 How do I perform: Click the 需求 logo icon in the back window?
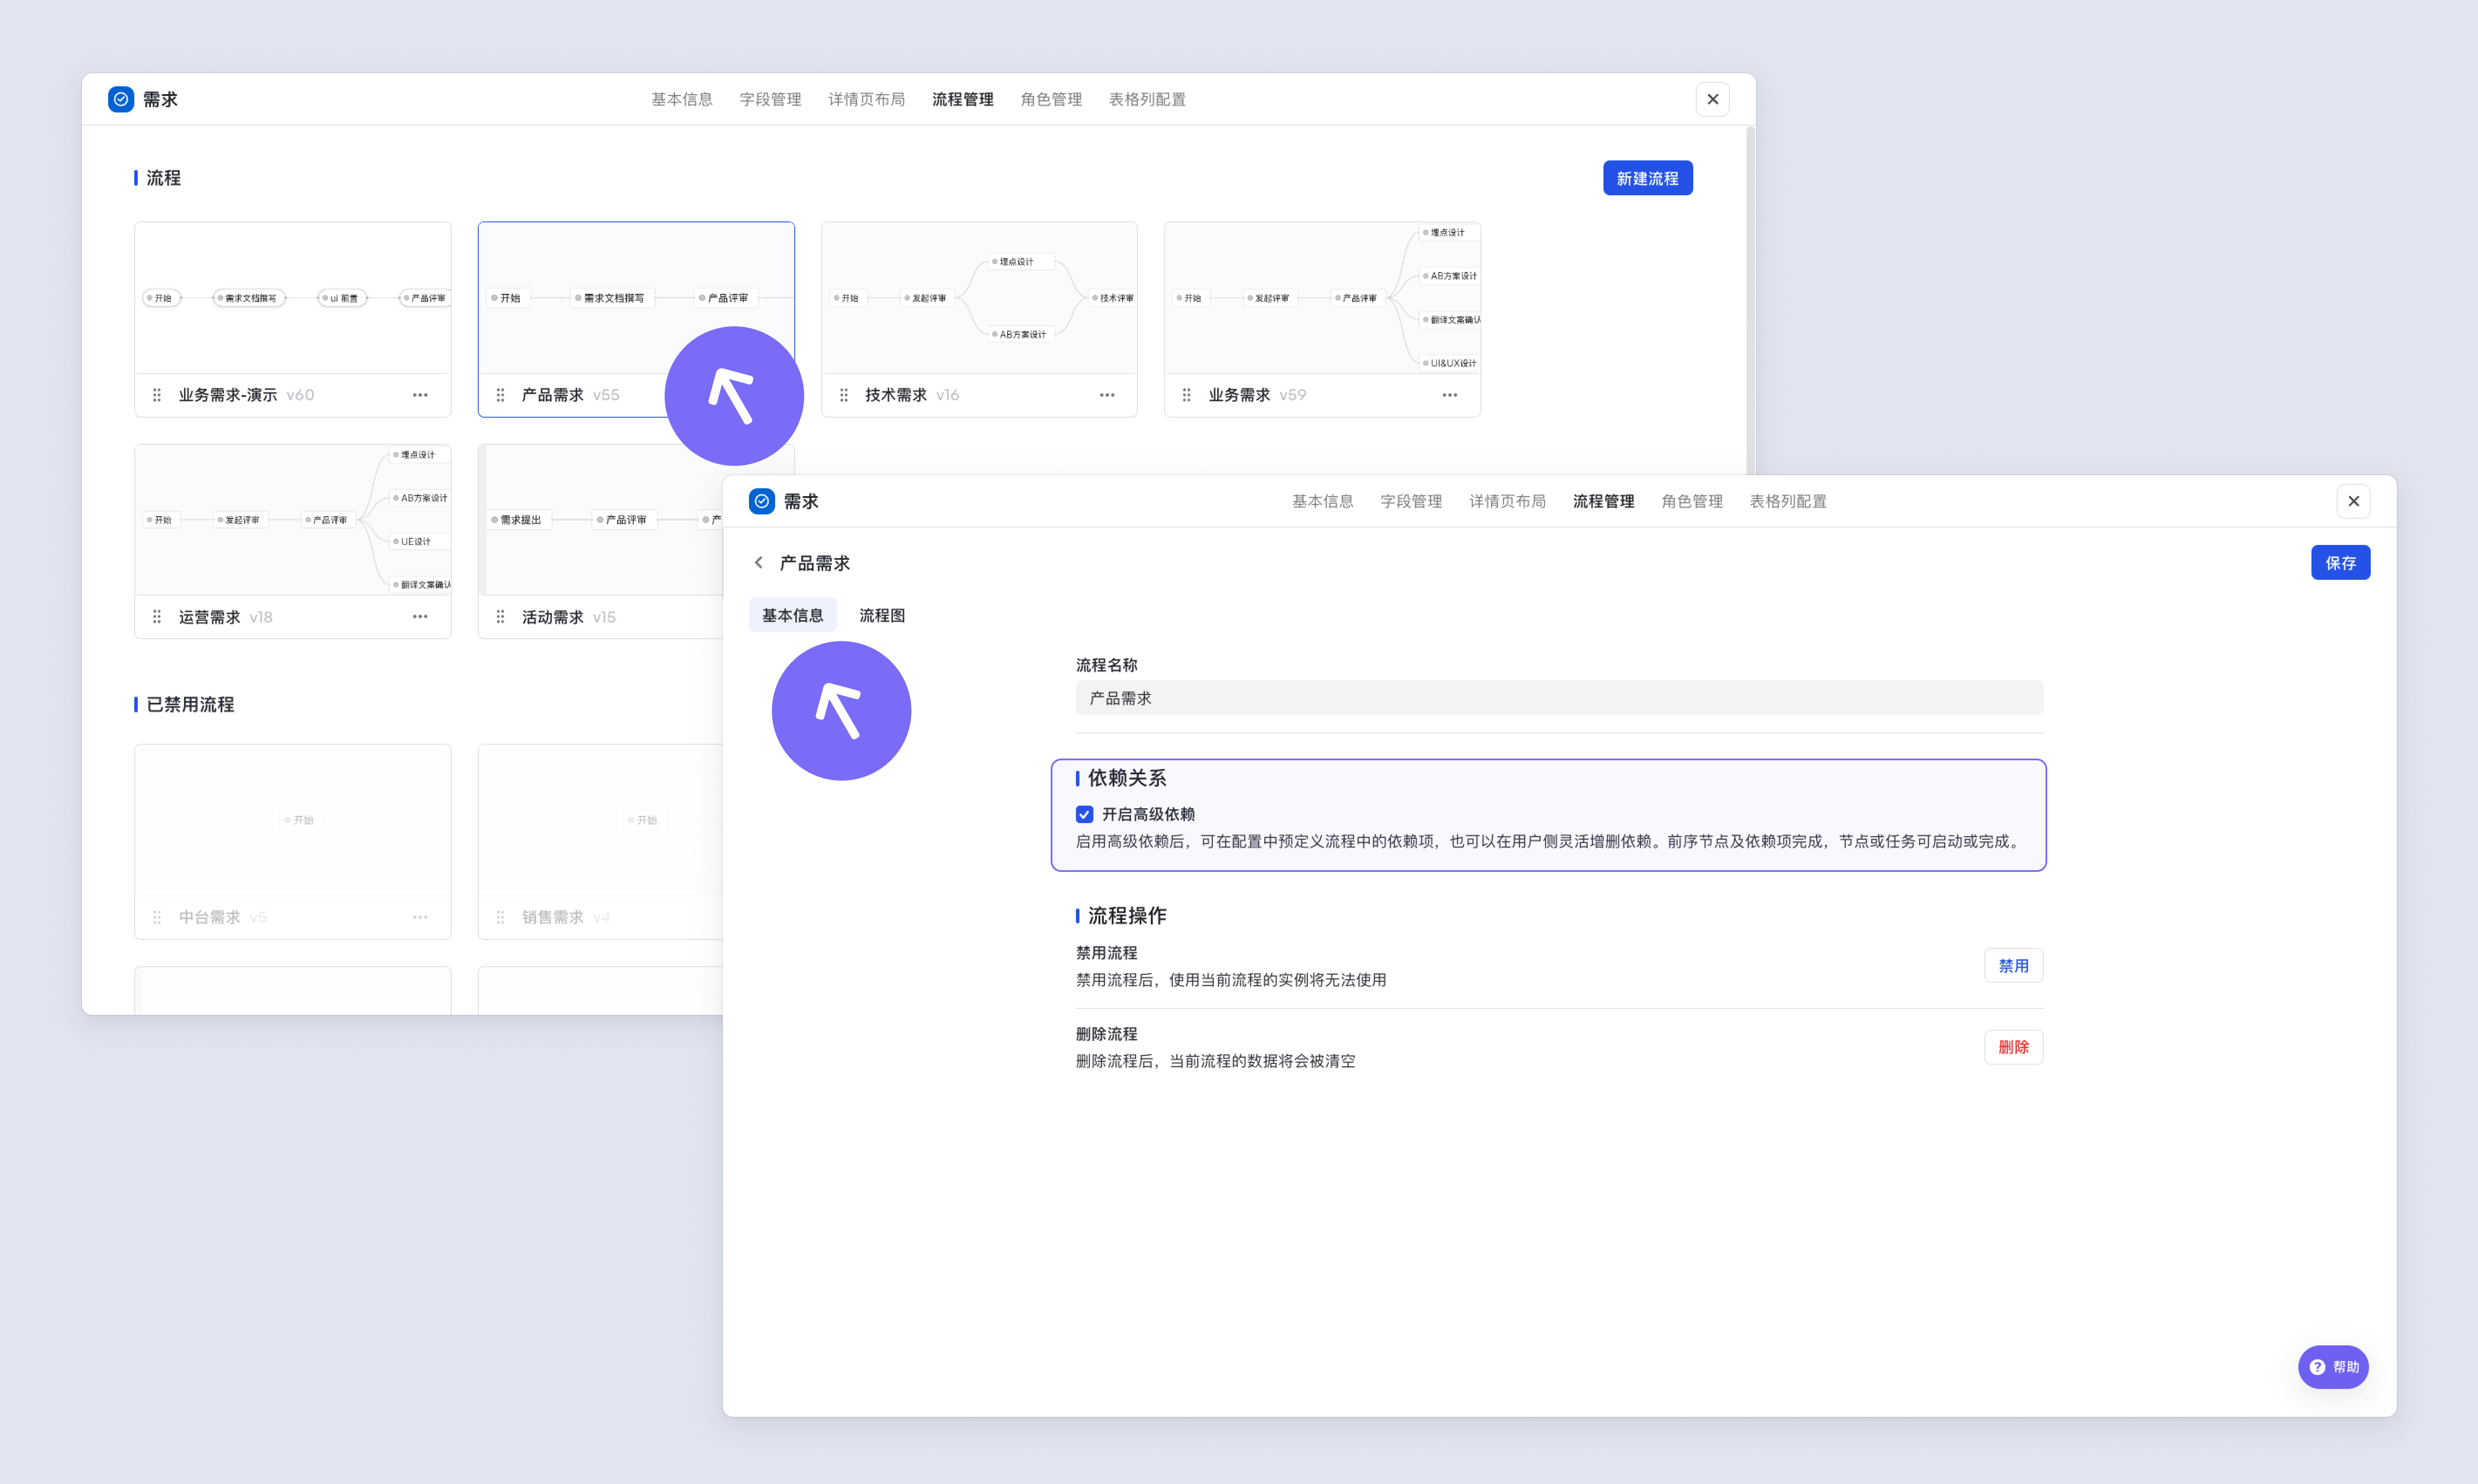pos(121,99)
